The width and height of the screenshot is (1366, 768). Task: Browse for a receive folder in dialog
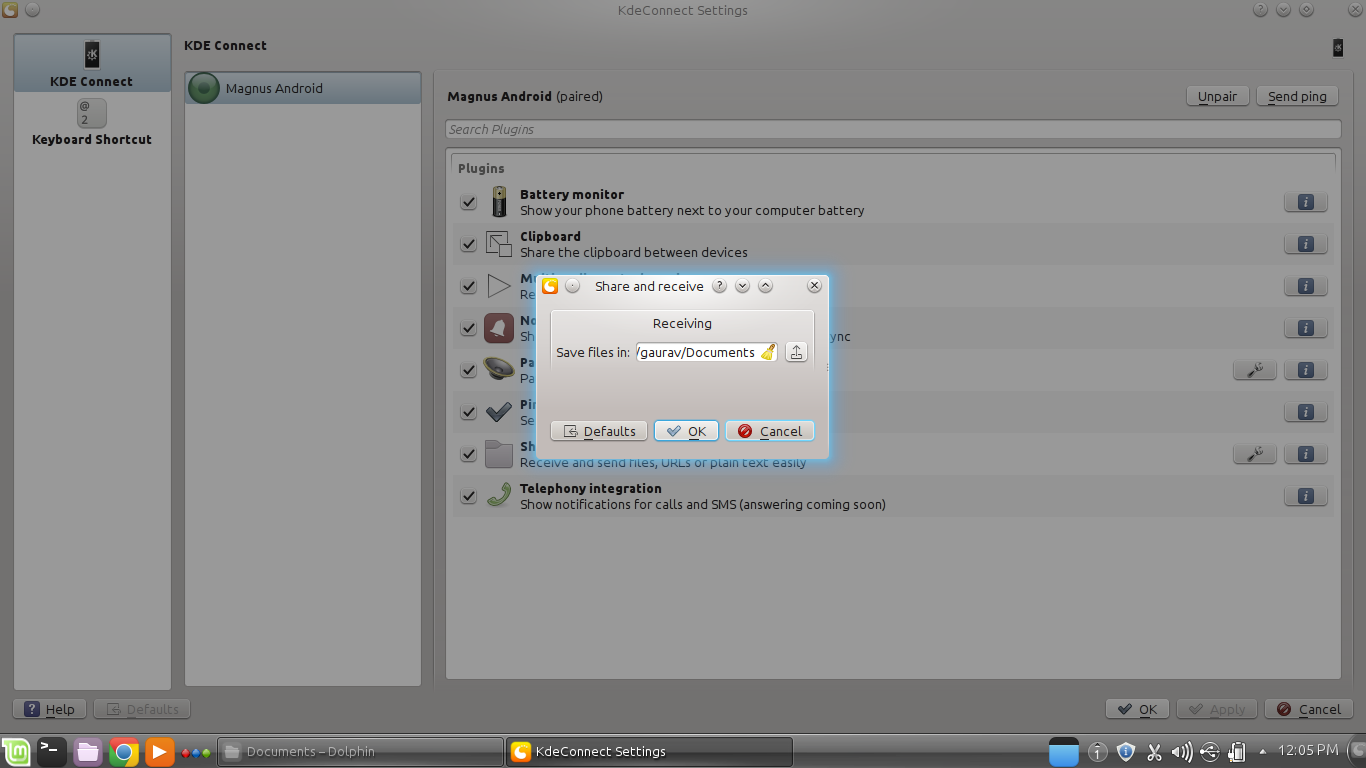pos(796,352)
